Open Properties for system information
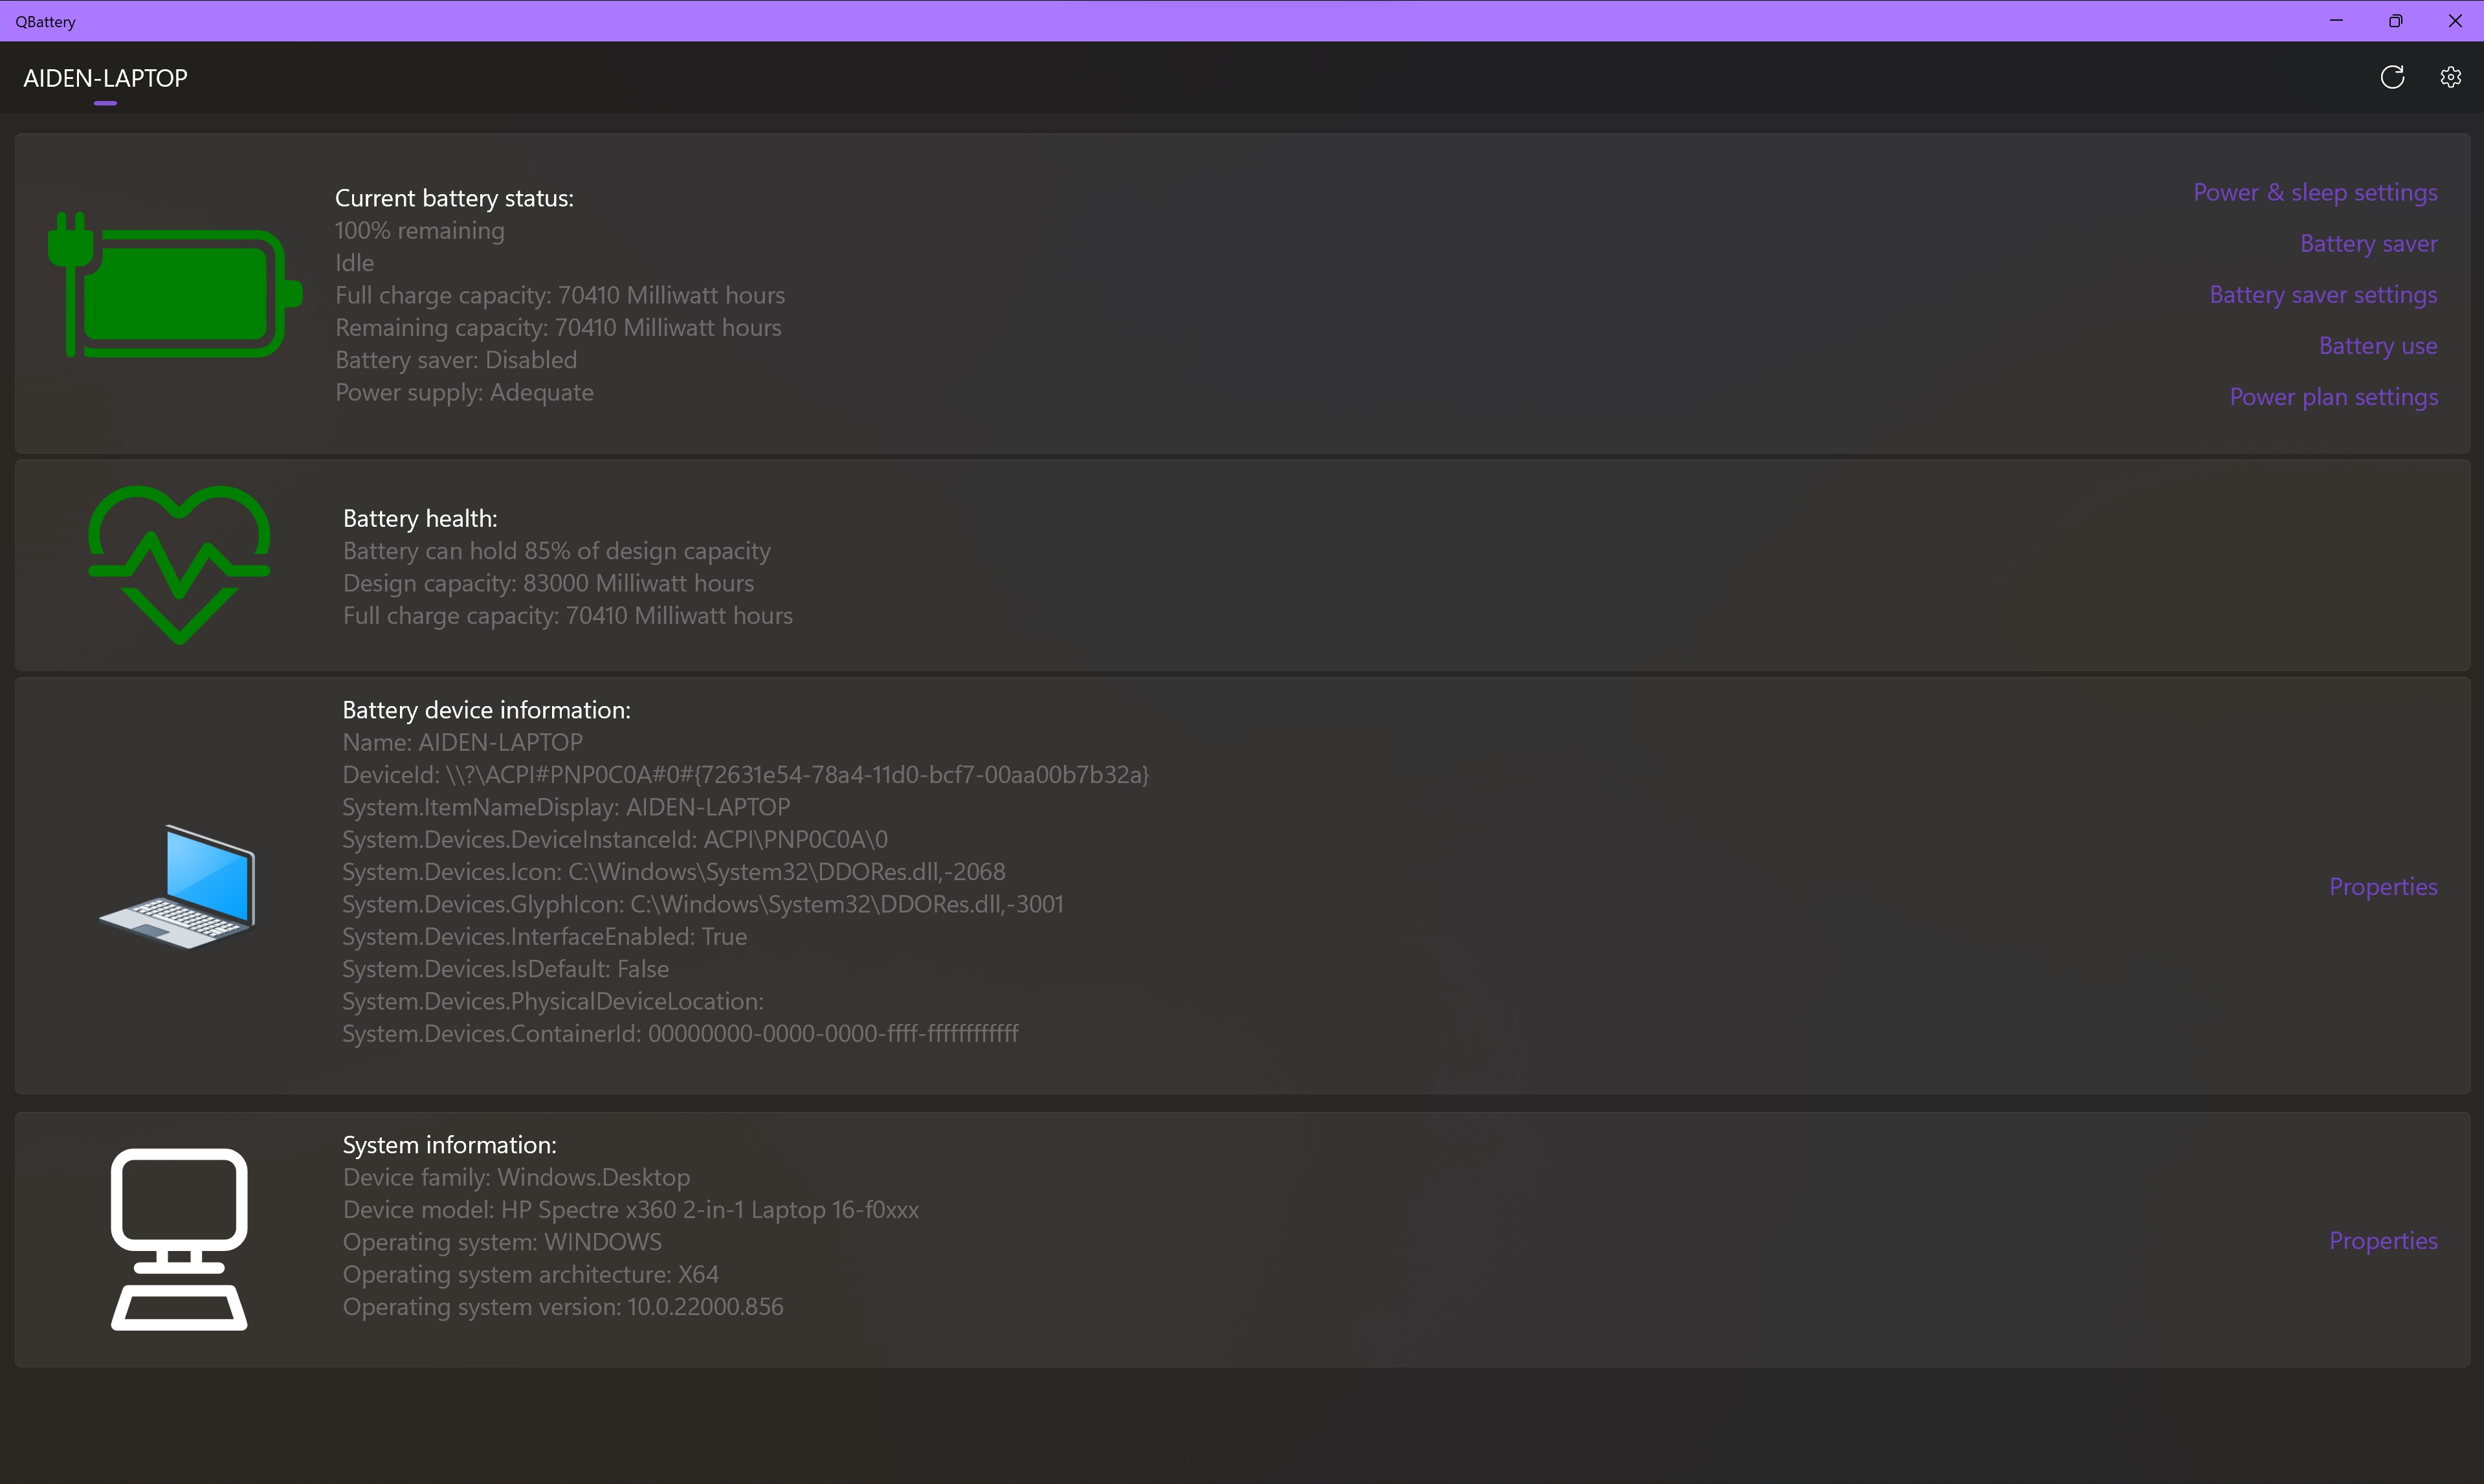The image size is (2484, 1484). (x=2382, y=1240)
